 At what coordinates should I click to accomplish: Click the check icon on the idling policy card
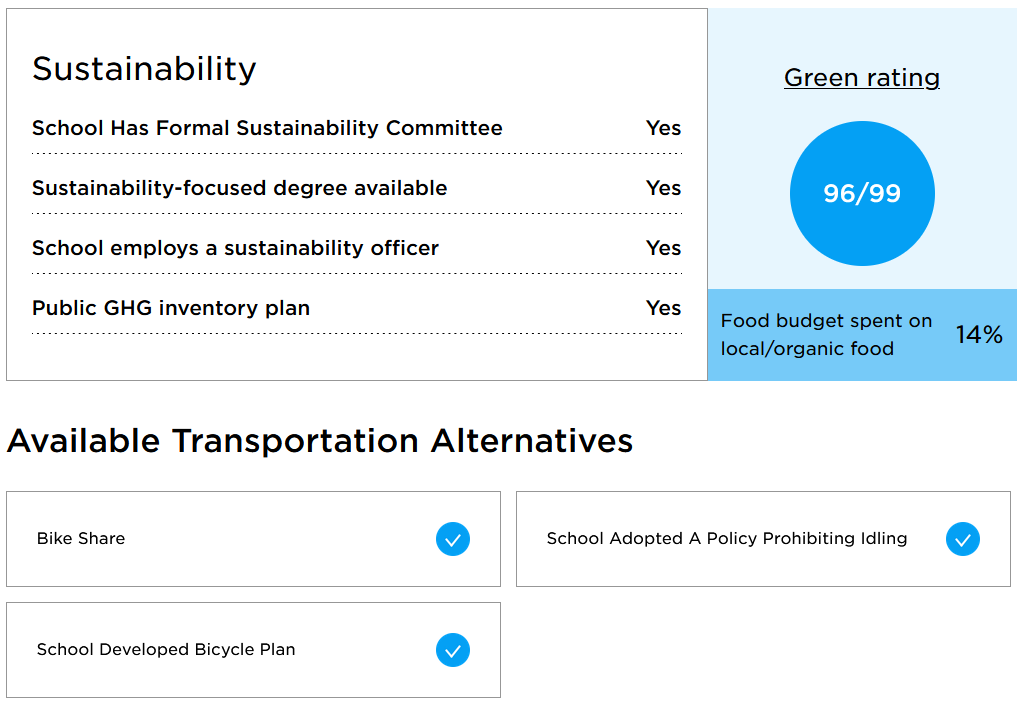[x=962, y=539]
